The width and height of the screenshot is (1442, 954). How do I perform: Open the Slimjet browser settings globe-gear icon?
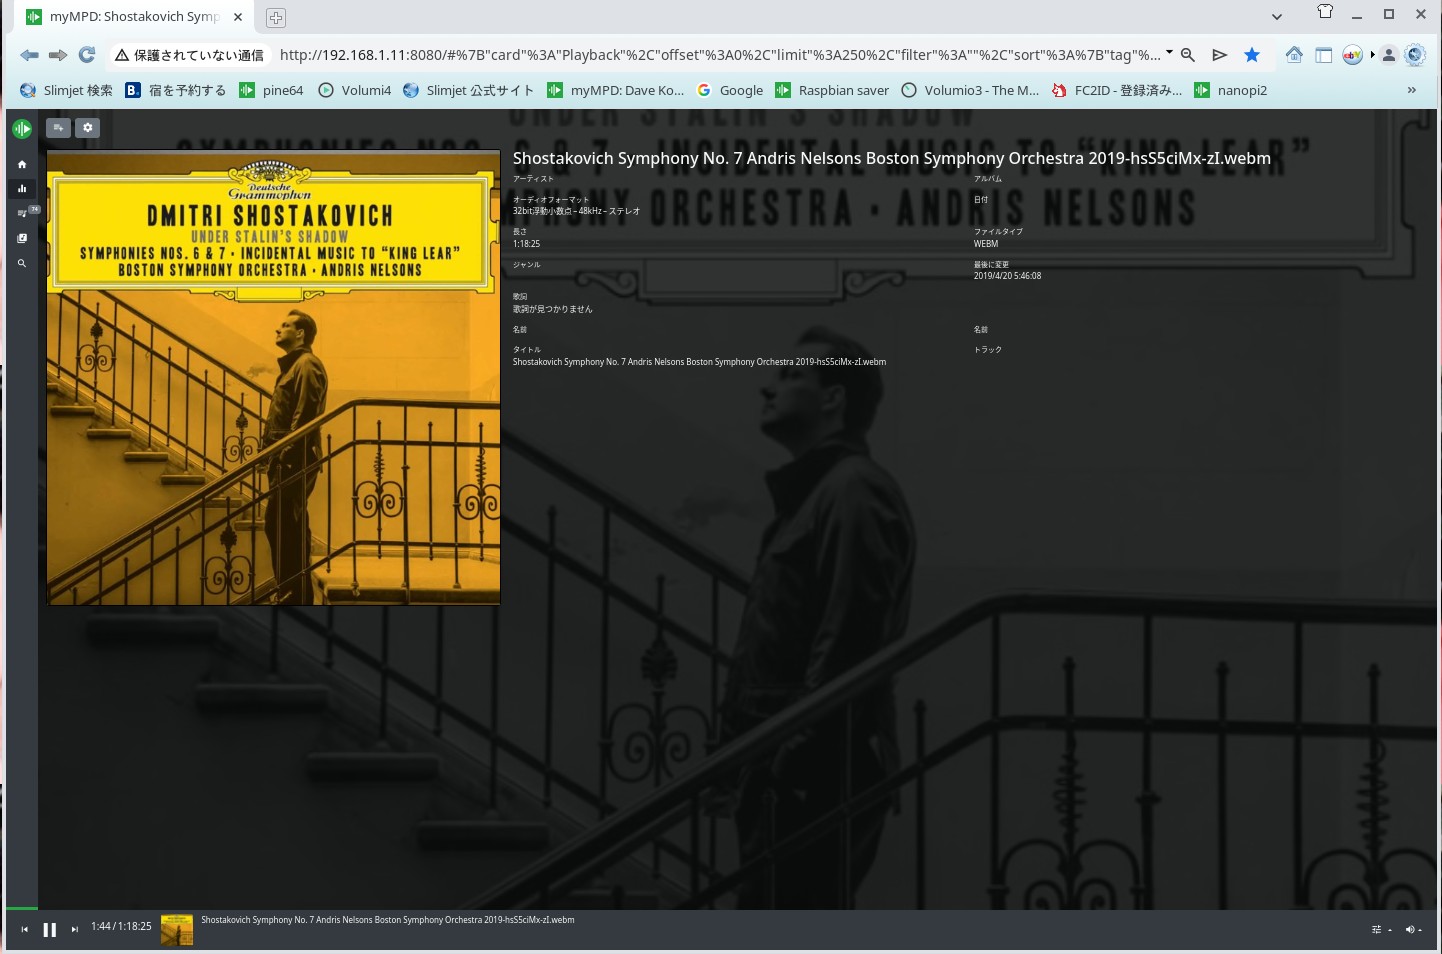(x=1414, y=55)
